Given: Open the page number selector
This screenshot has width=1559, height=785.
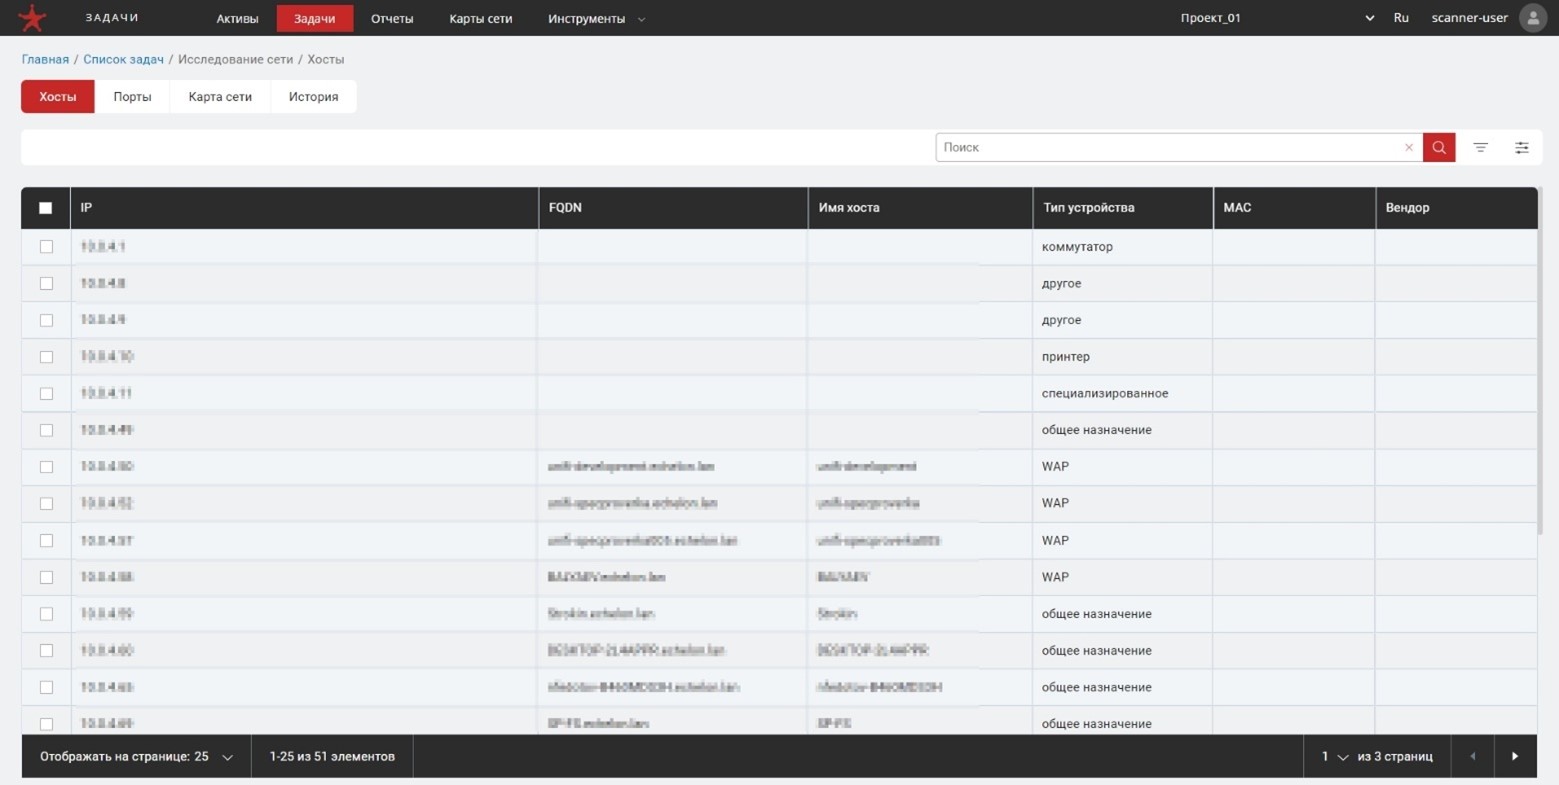Looking at the screenshot, I should click(x=1334, y=757).
